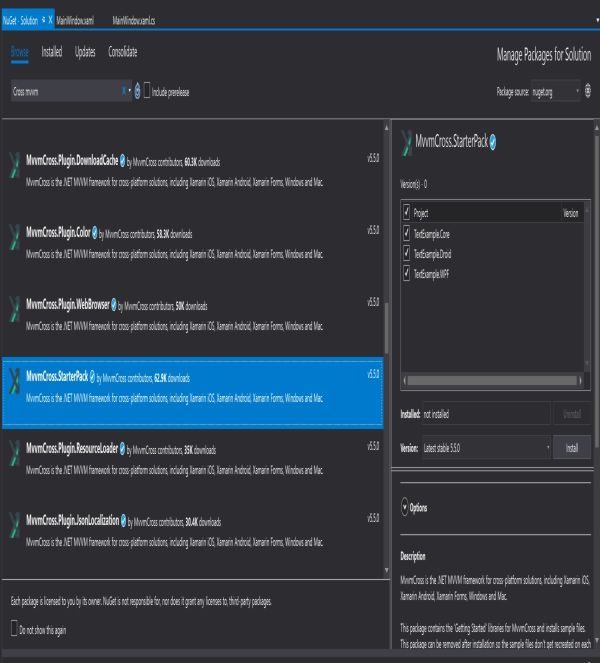
Task: Click the search input field 'Cross mvvm'
Action: coord(66,91)
